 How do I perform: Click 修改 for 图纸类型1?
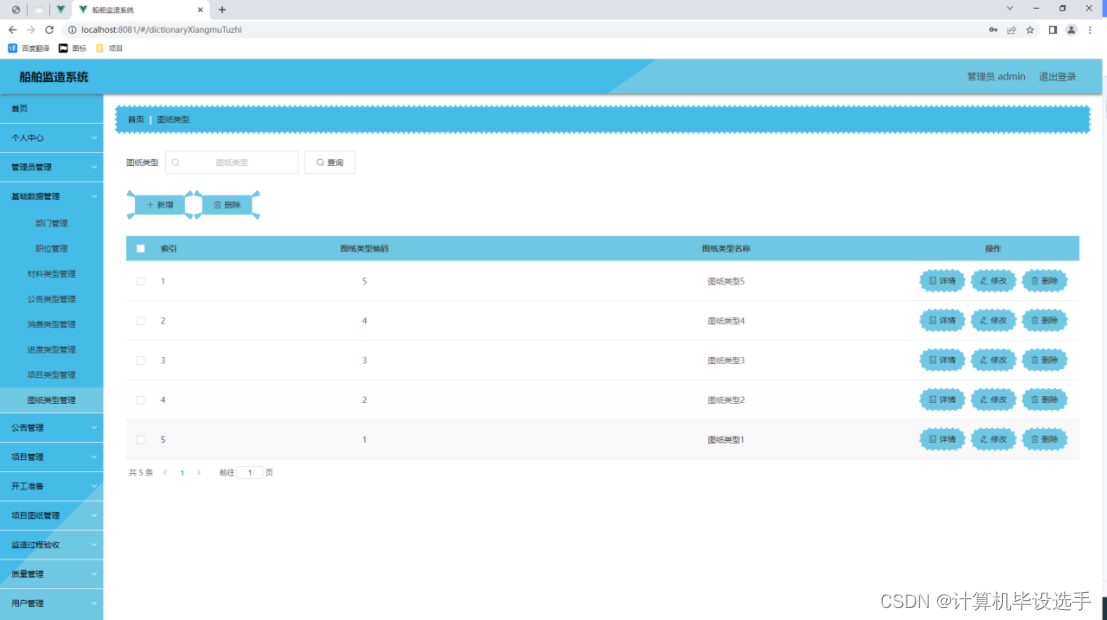(x=993, y=439)
